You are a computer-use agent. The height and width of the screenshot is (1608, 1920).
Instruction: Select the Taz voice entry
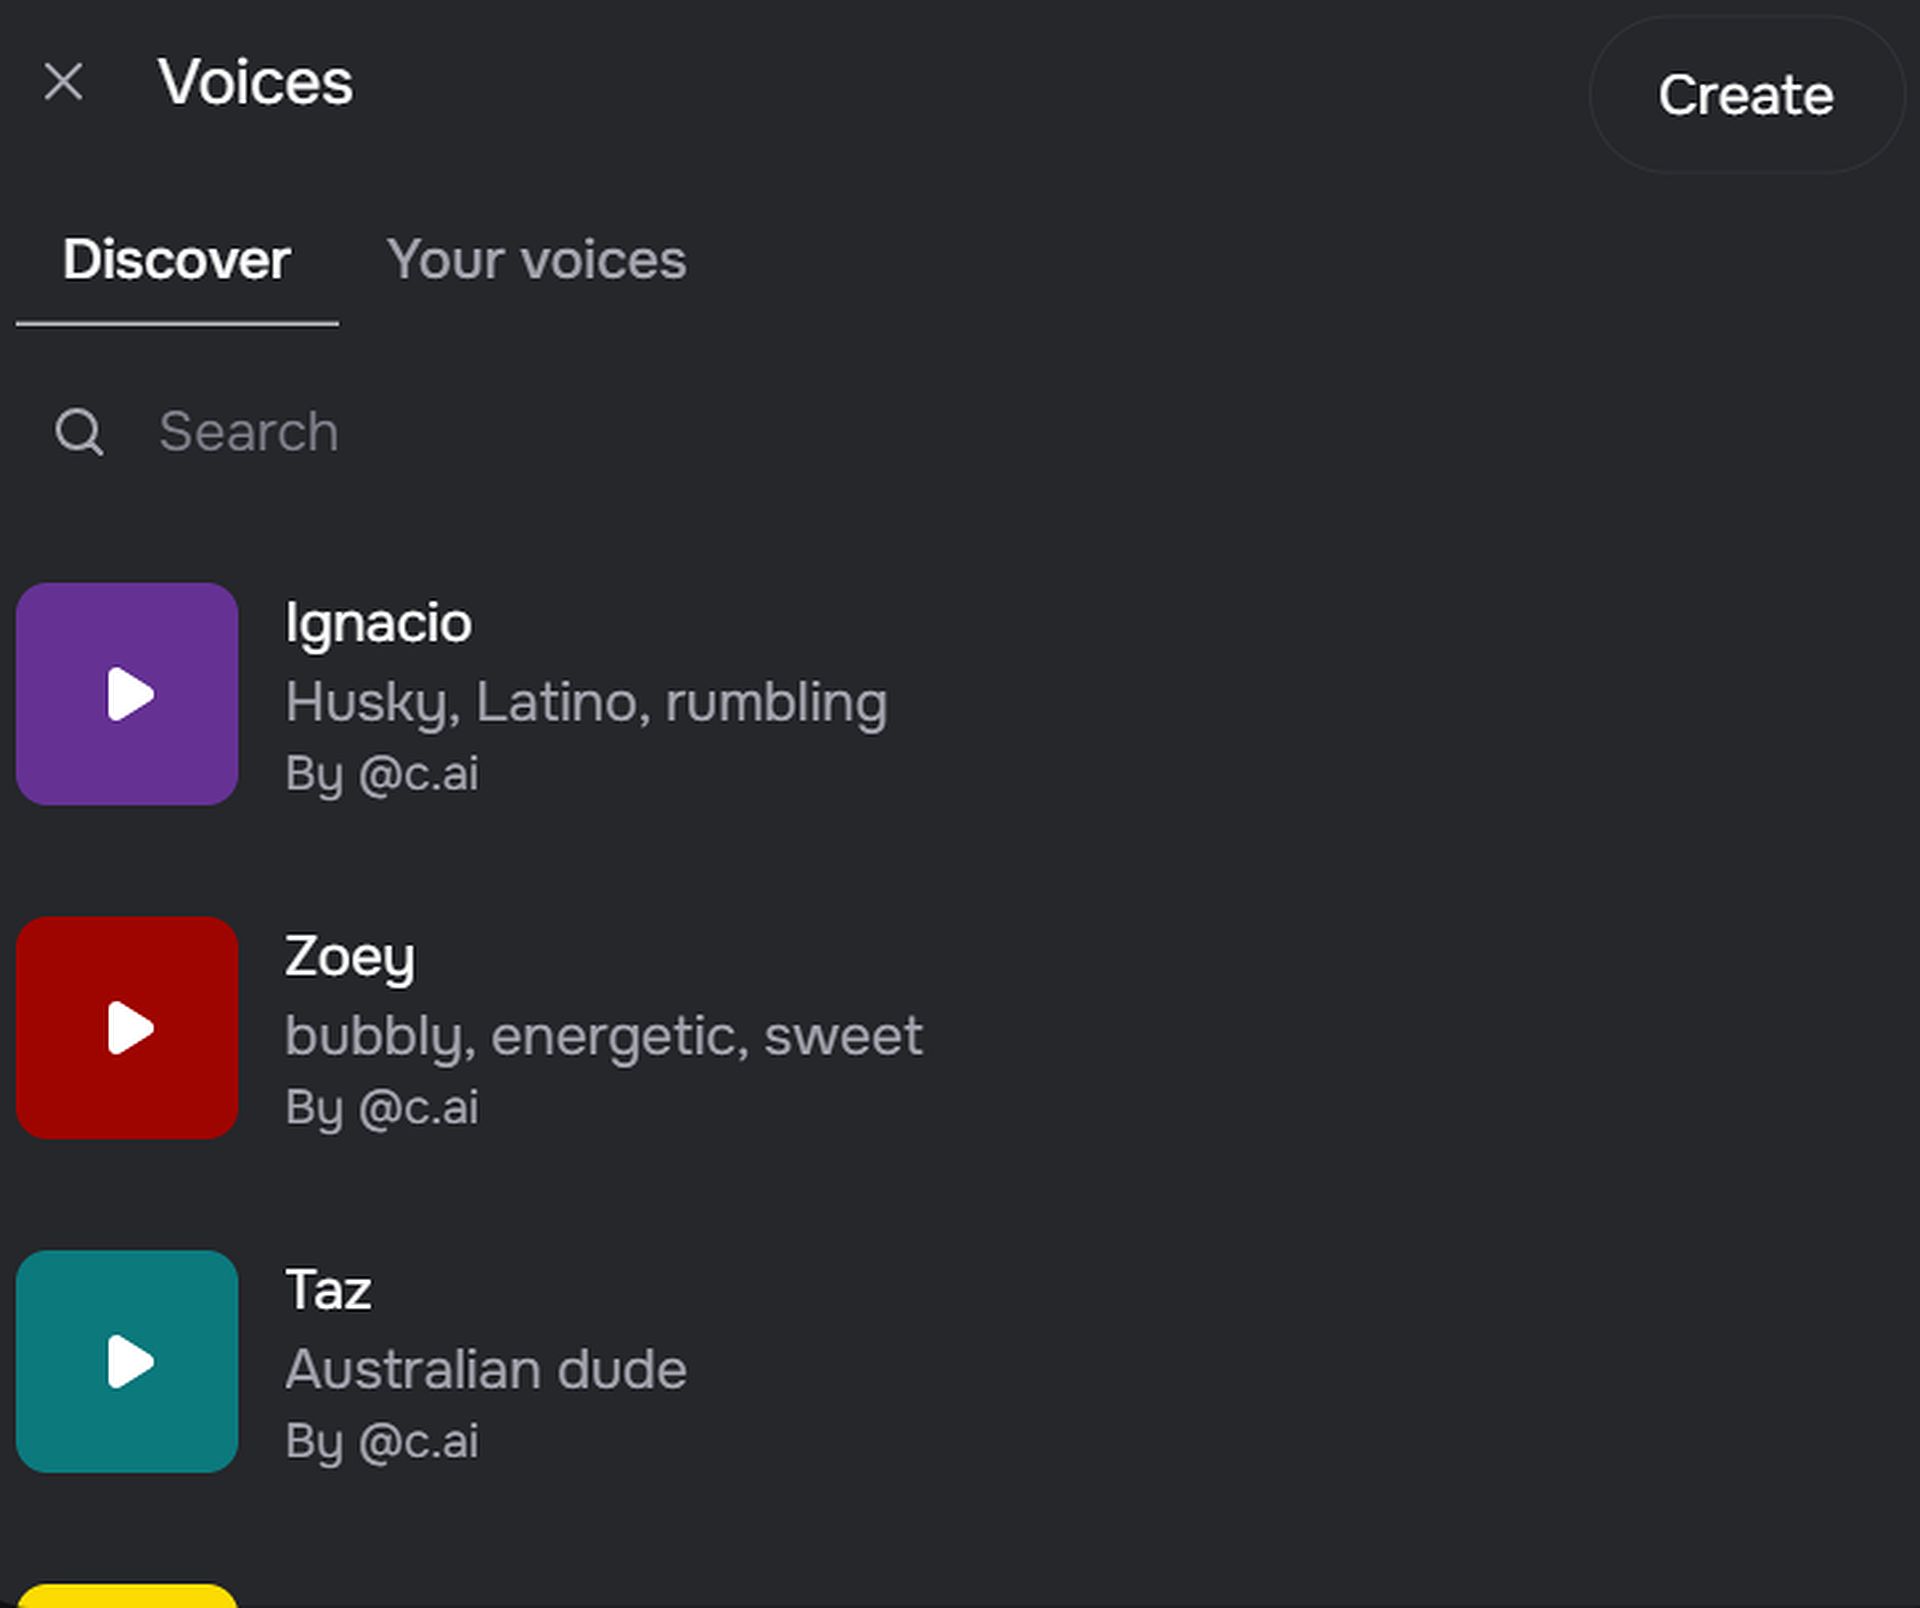(960, 1362)
